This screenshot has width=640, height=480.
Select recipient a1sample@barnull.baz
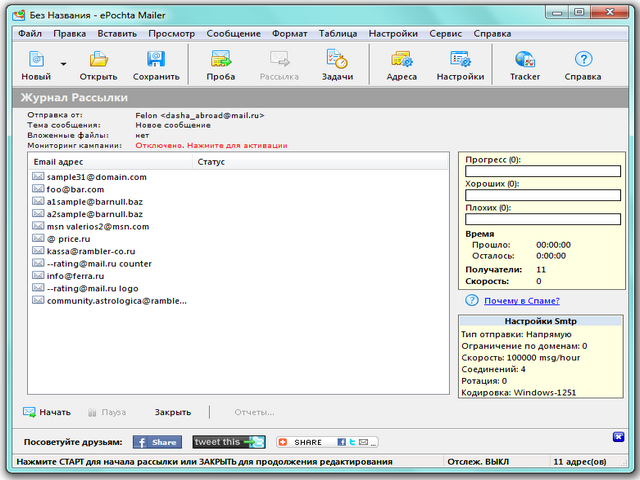point(95,202)
